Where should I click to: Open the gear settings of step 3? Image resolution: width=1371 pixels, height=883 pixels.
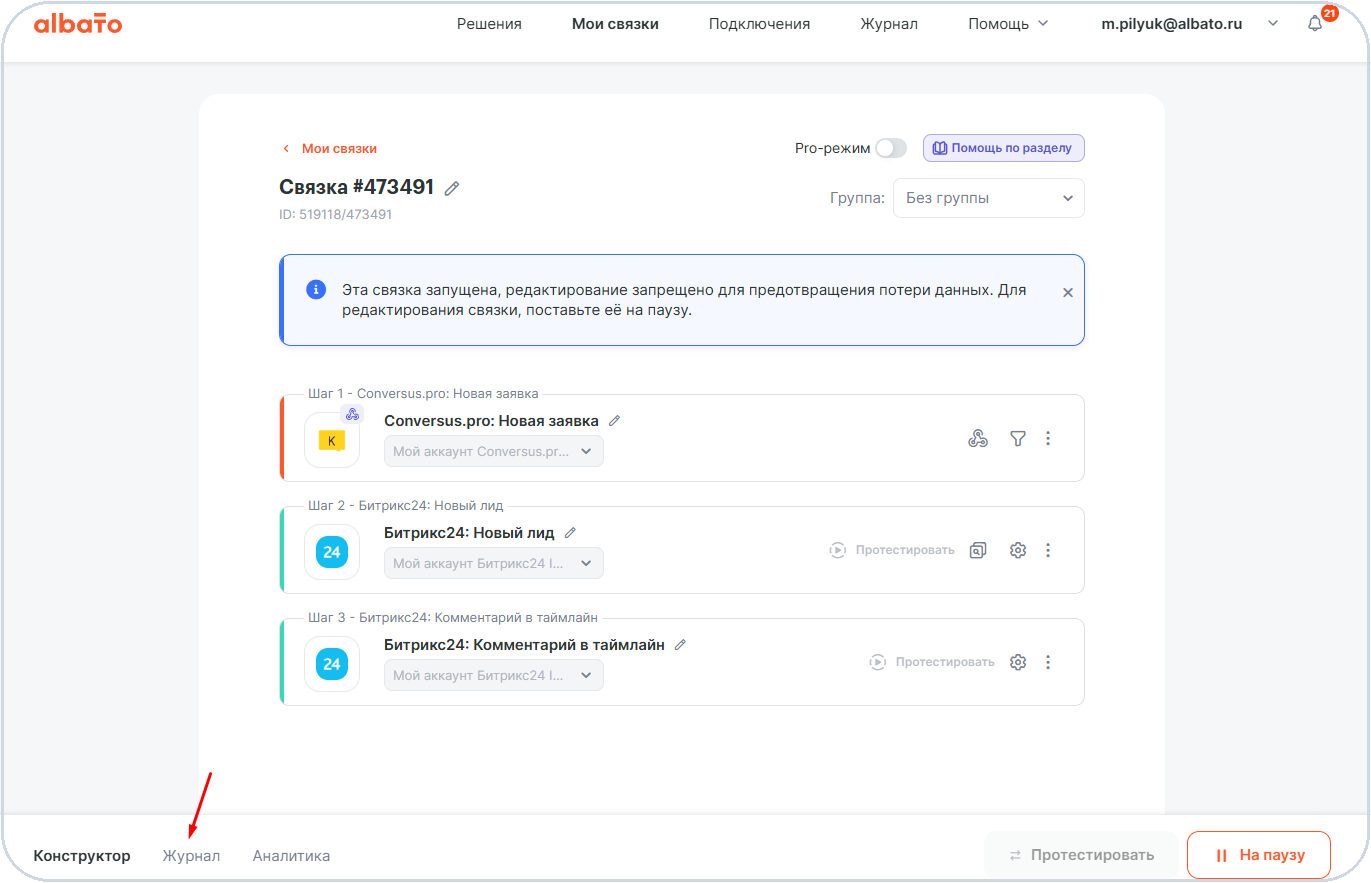[x=1018, y=662]
